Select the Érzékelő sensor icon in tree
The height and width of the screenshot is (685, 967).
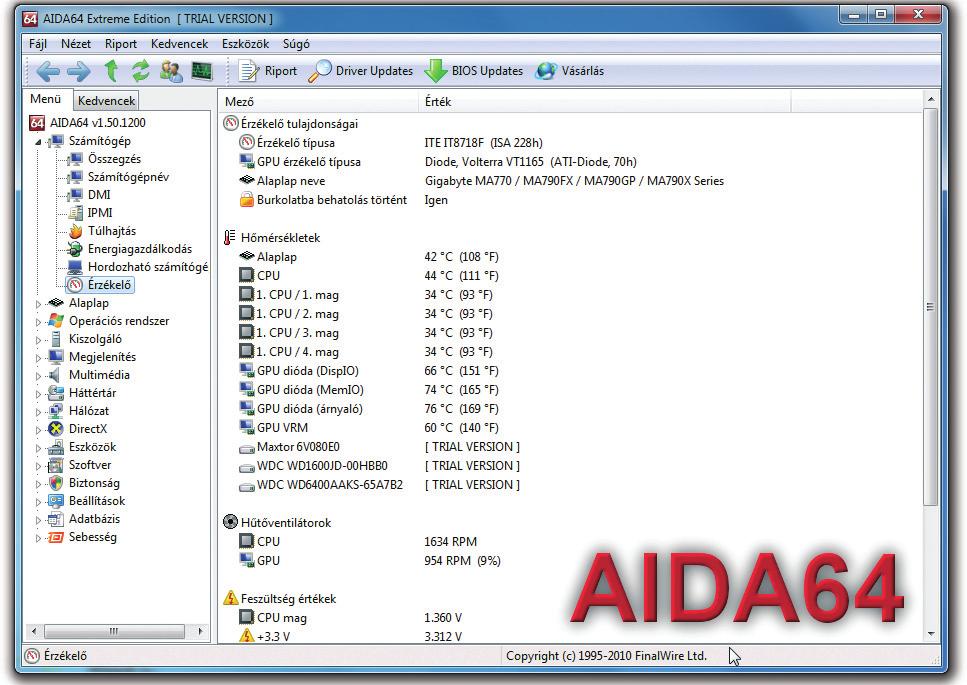[75, 285]
